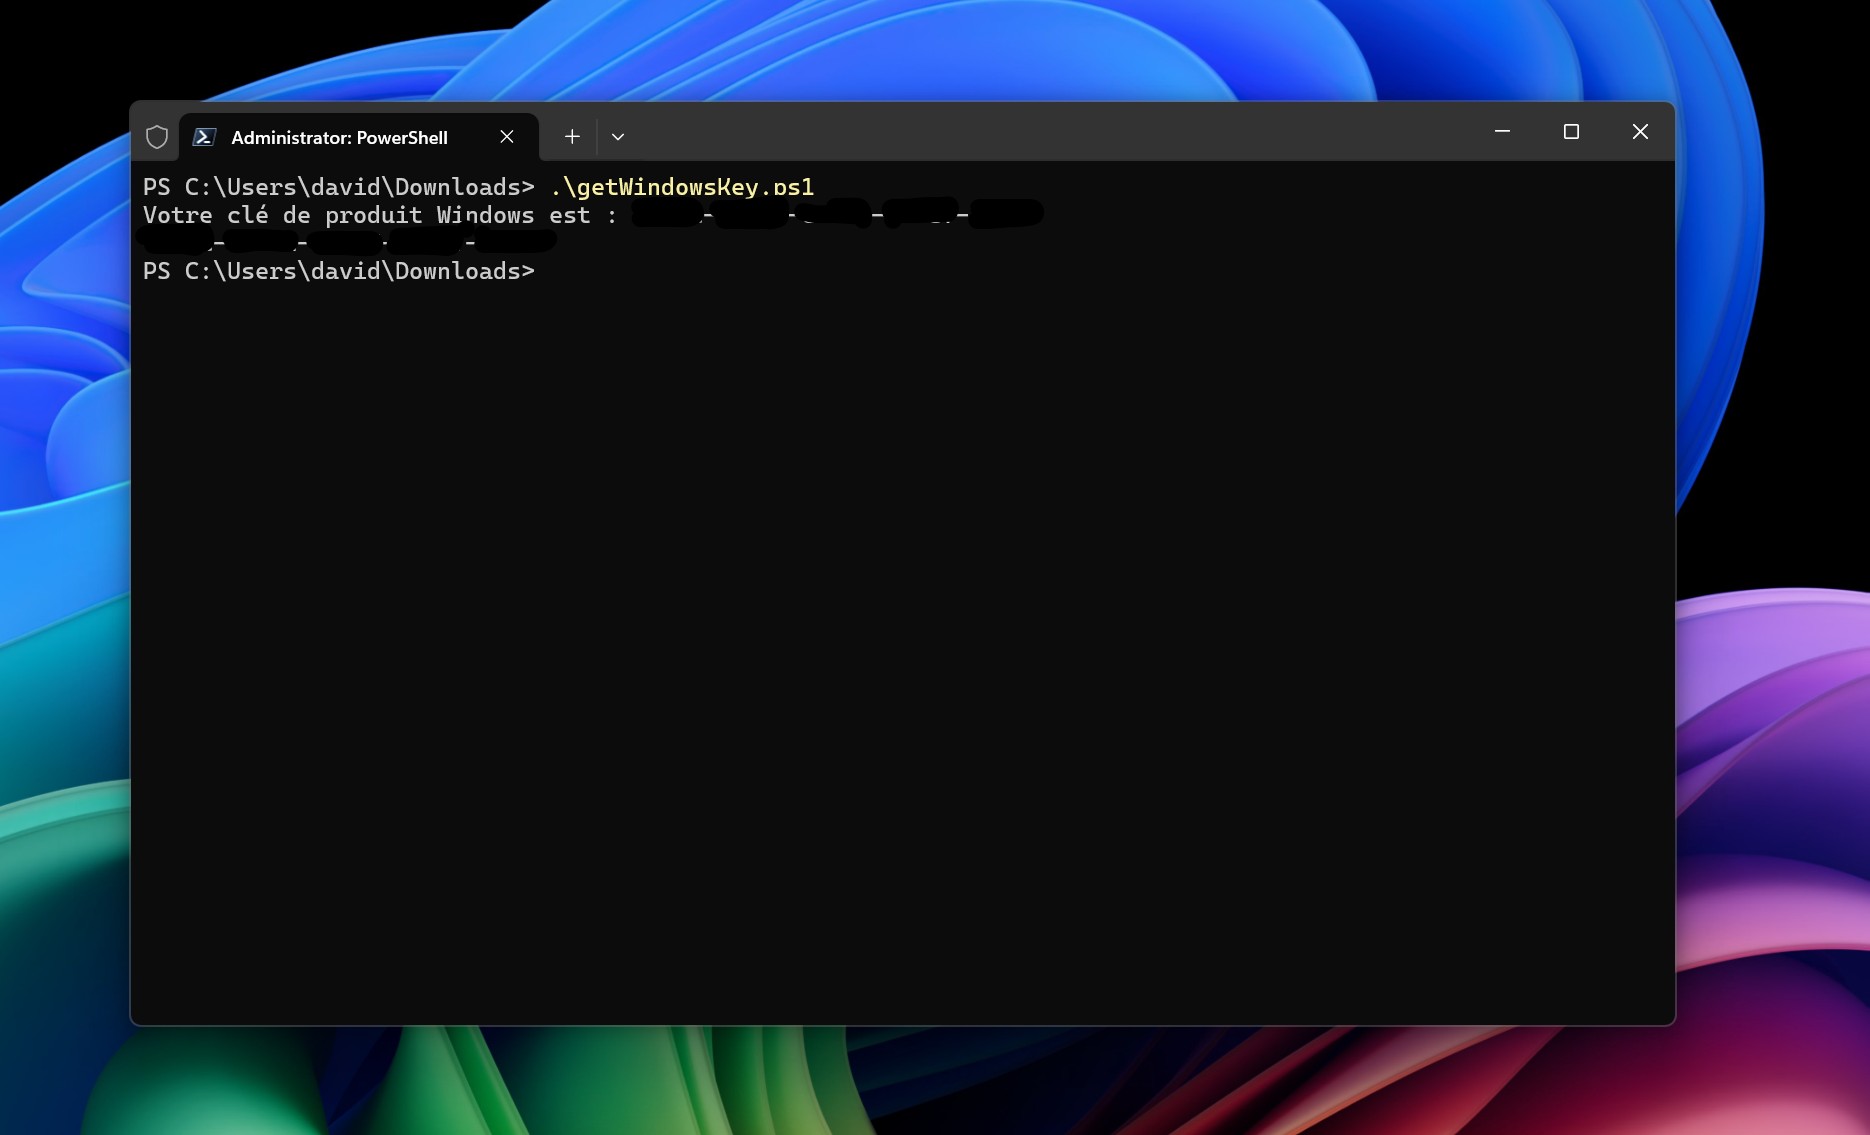Click the "Votre clé de produit" output text
1870x1135 pixels.
[282, 215]
